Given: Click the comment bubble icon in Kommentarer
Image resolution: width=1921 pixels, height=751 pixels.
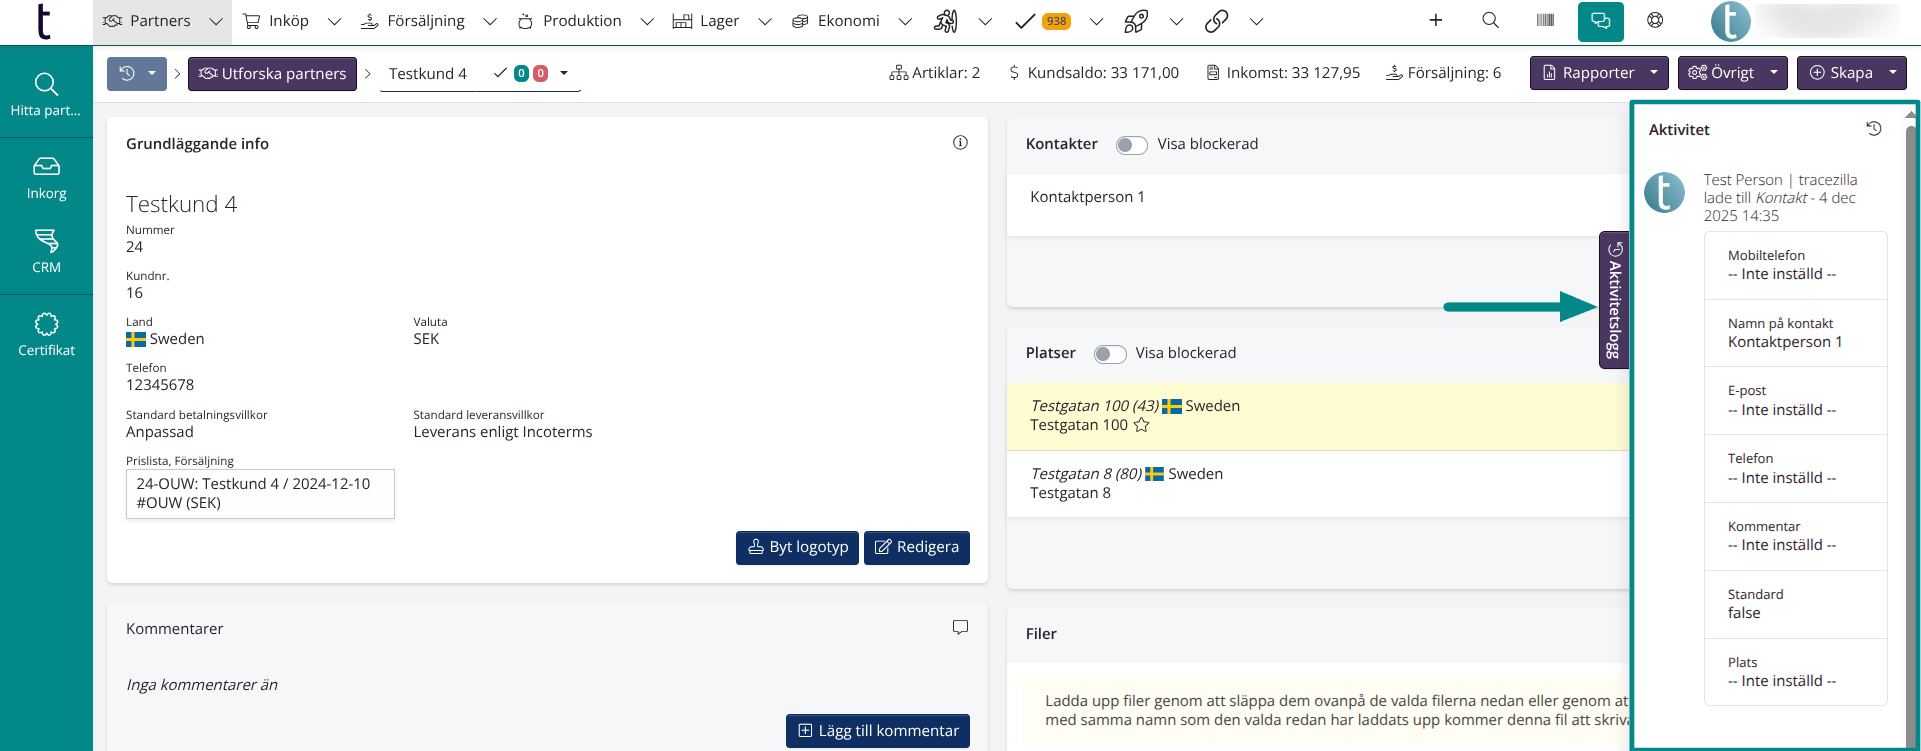Looking at the screenshot, I should [960, 628].
